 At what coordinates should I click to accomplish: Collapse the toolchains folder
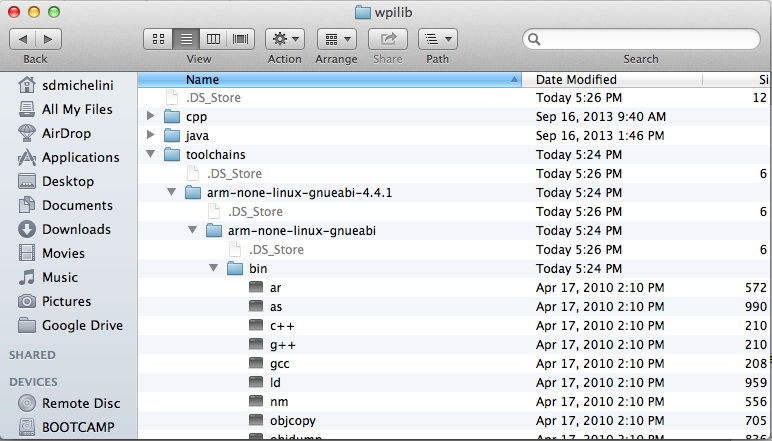pyautogui.click(x=151, y=154)
